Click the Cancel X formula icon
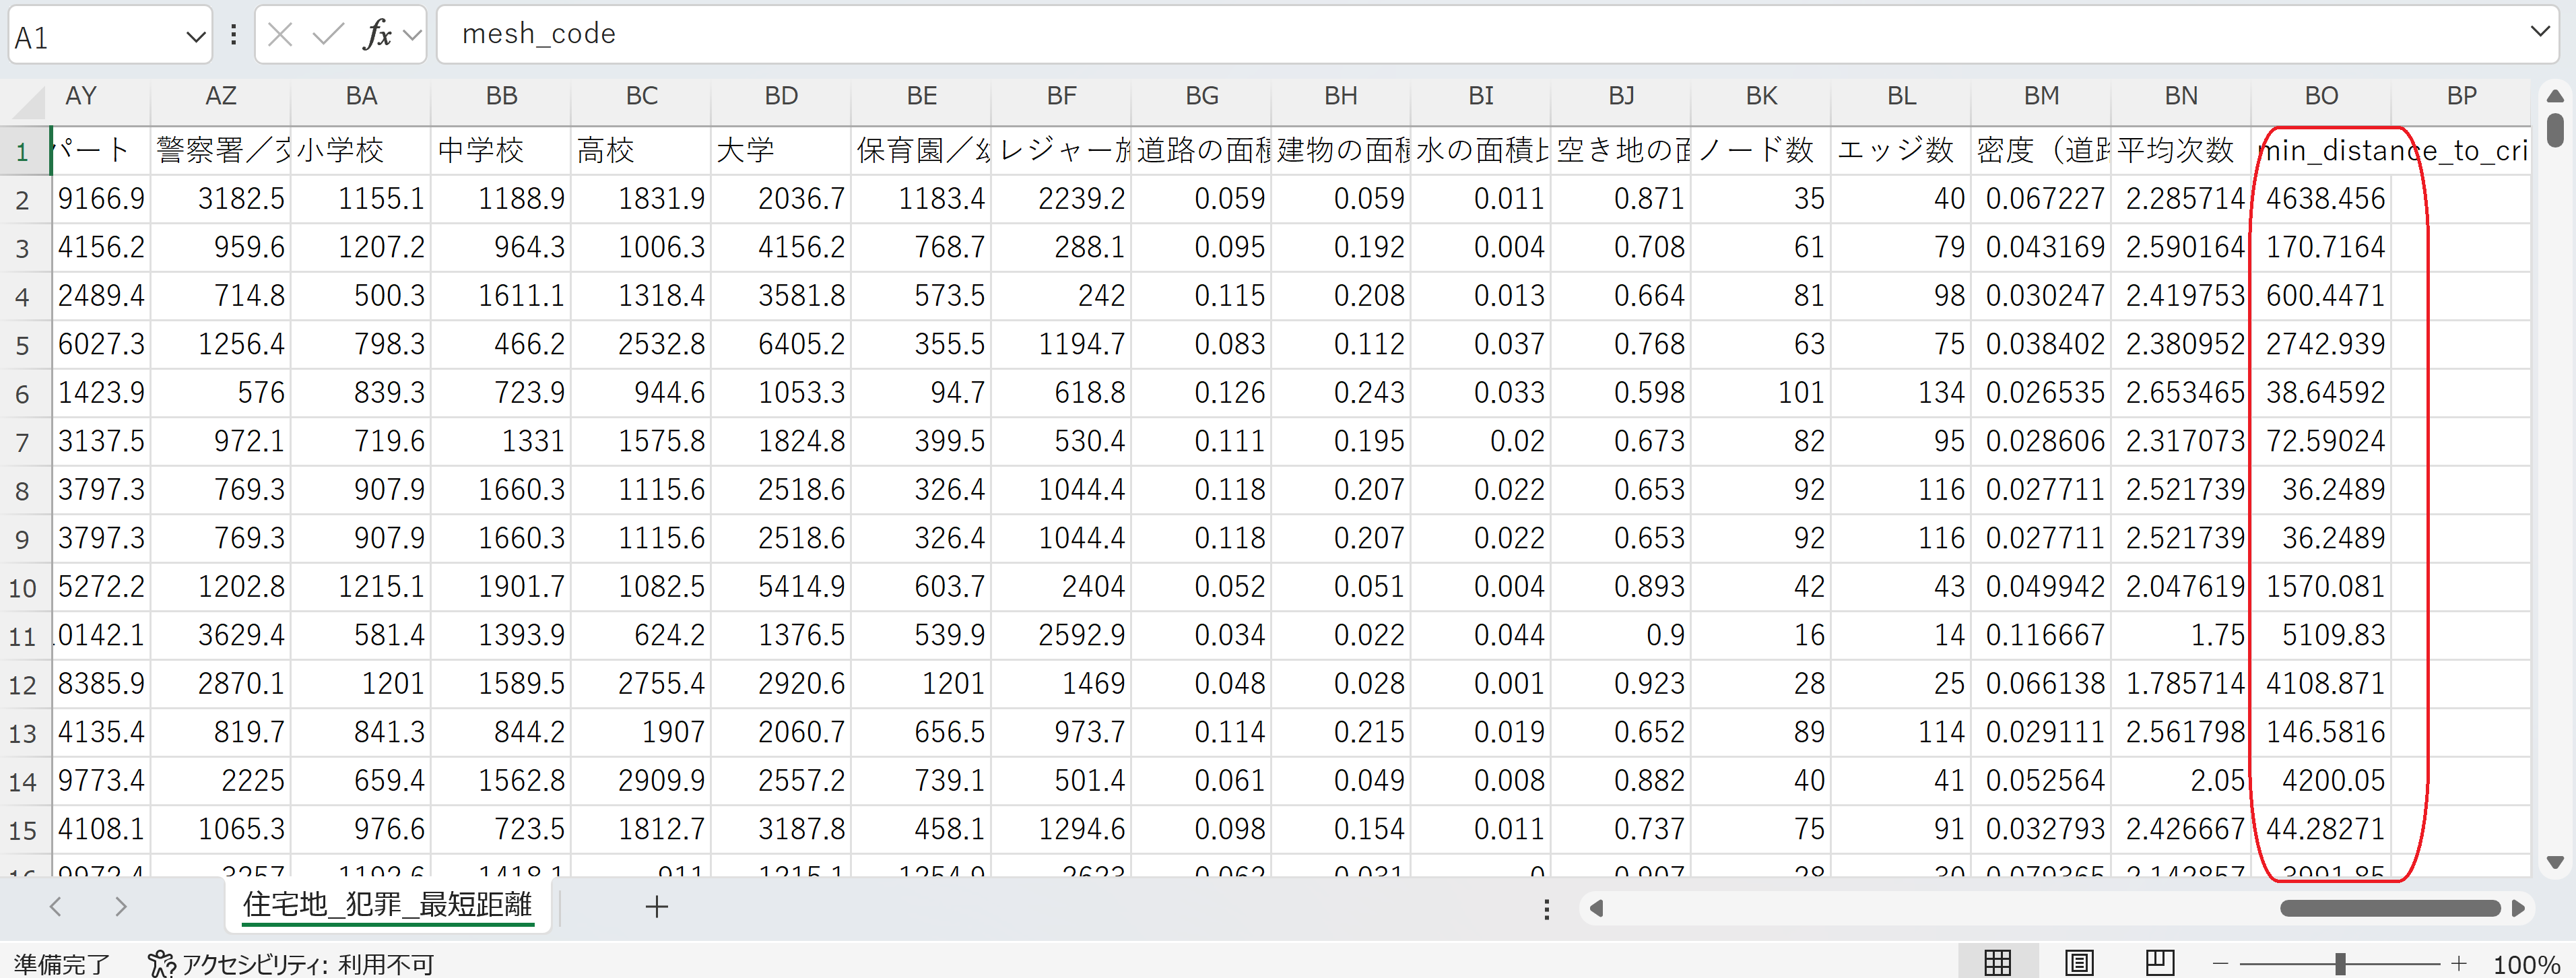This screenshot has height=978, width=2576. (281, 35)
